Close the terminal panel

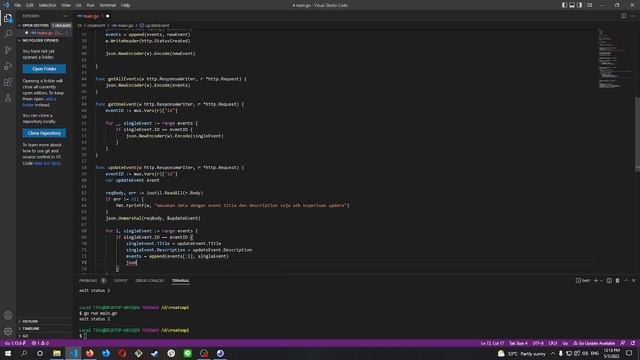tap(633, 280)
